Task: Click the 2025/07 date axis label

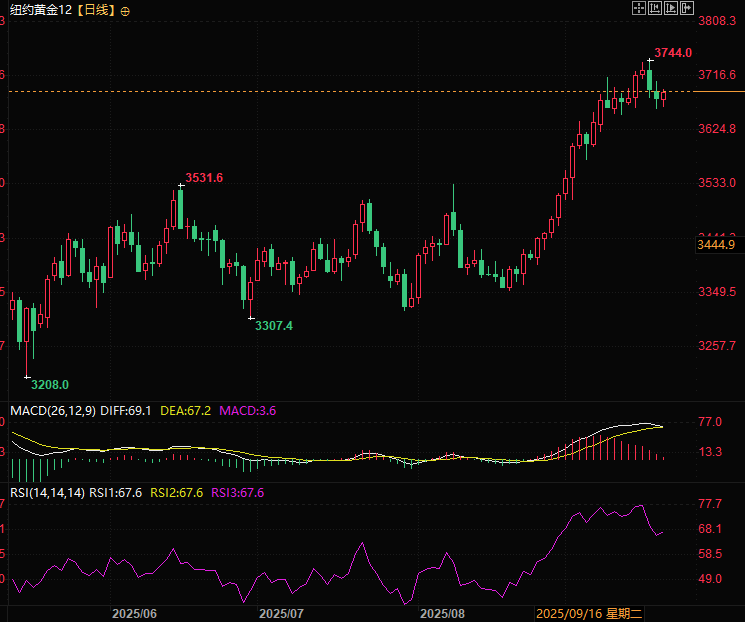Action: pyautogui.click(x=281, y=613)
